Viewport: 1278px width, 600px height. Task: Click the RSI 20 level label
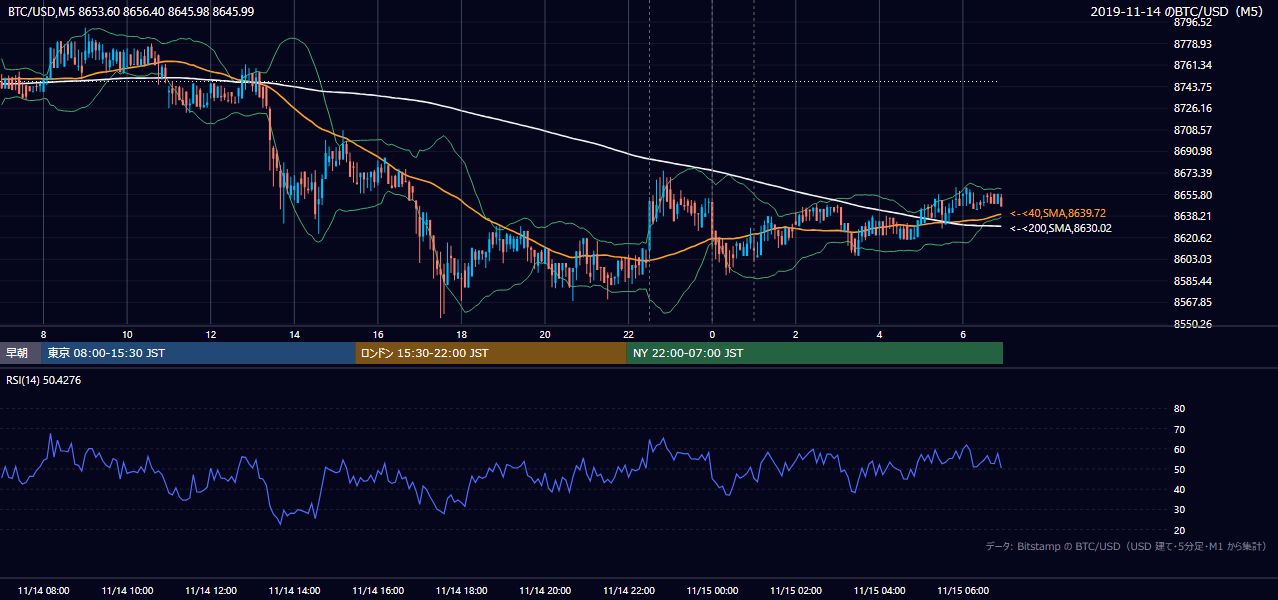(1179, 530)
